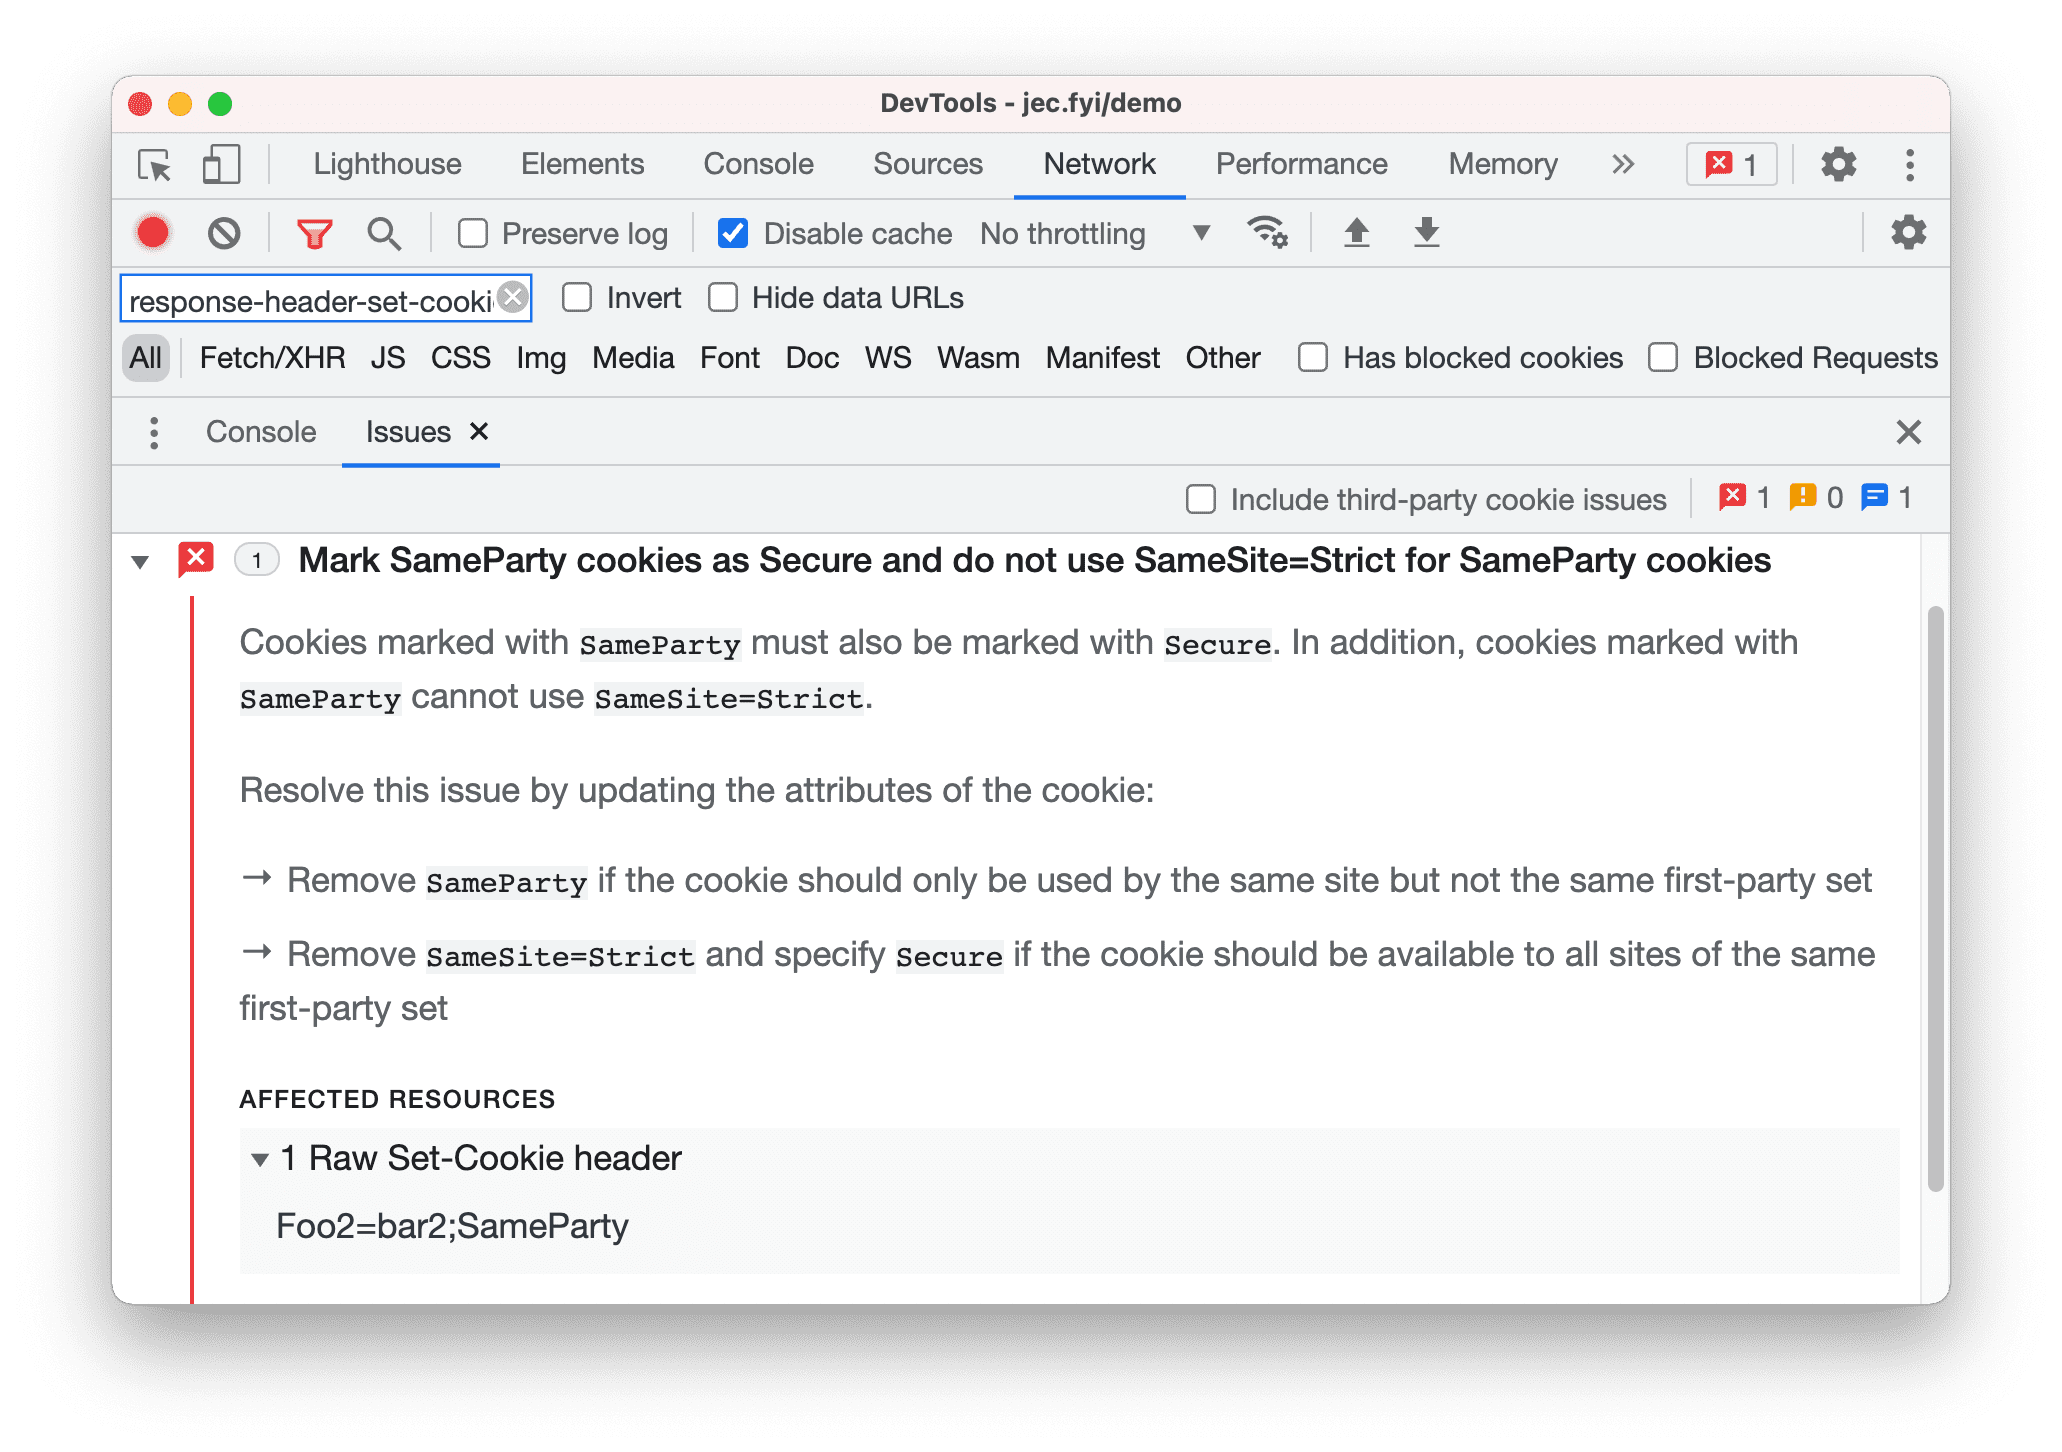Viewport: 2062px width, 1452px height.
Task: Click the filter funnel icon
Action: tap(313, 233)
